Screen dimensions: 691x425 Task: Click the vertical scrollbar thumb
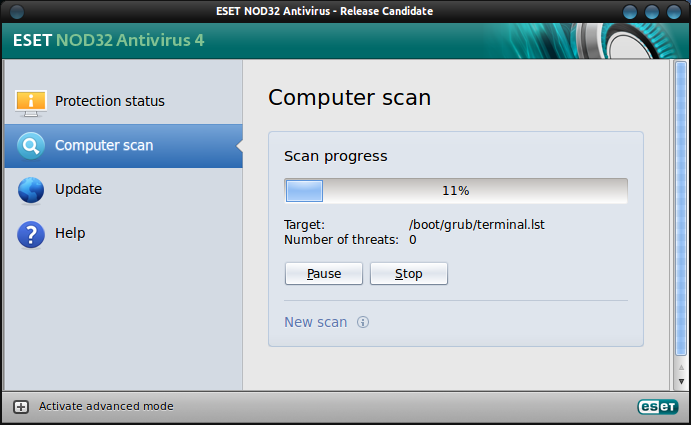tap(681, 209)
